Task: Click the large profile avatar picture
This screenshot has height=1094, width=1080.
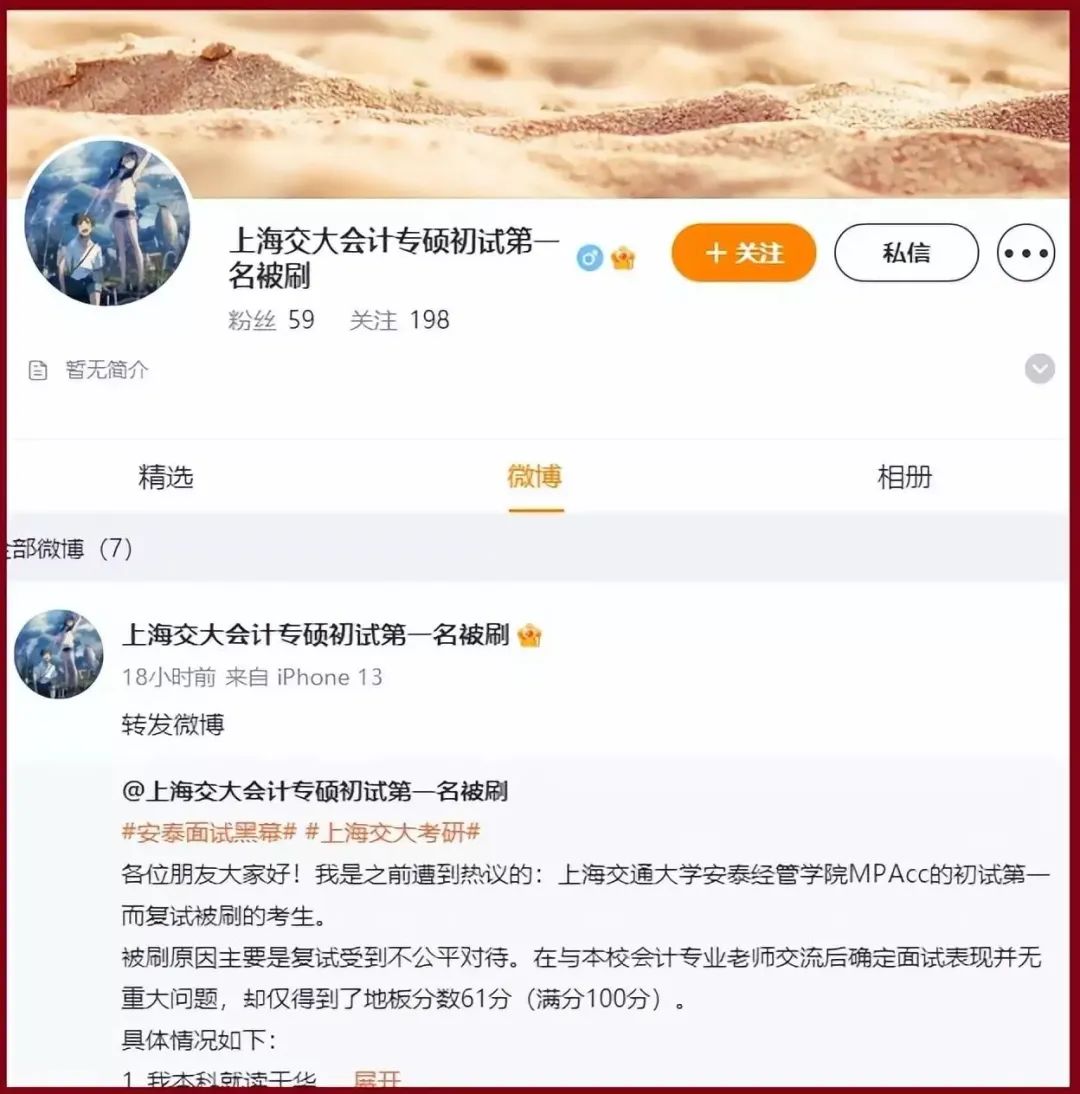Action: (107, 223)
